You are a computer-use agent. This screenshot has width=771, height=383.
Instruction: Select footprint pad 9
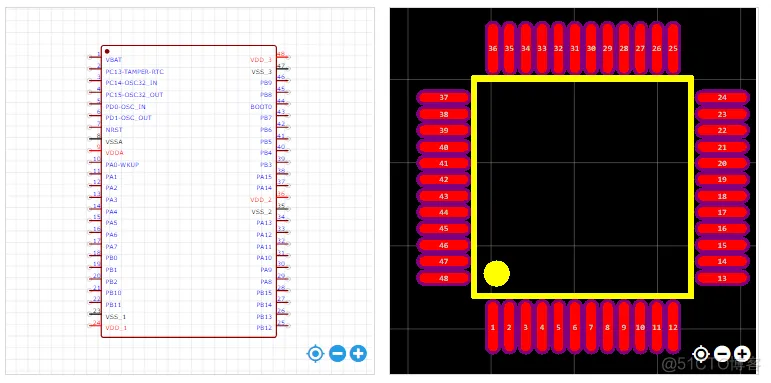click(623, 327)
